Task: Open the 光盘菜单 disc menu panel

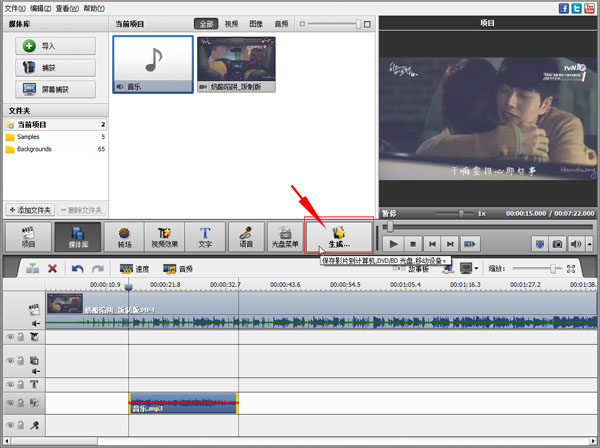Action: pos(286,236)
